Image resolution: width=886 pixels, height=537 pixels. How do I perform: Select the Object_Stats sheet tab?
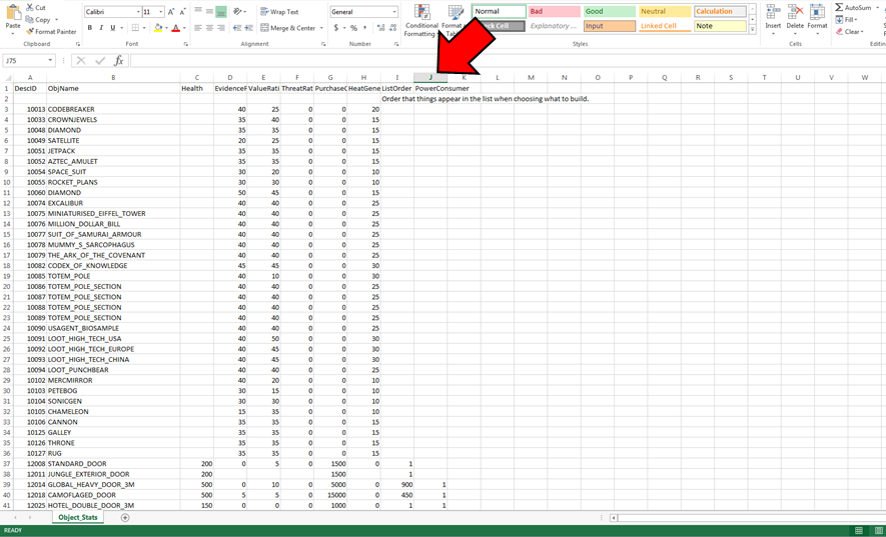coord(77,517)
